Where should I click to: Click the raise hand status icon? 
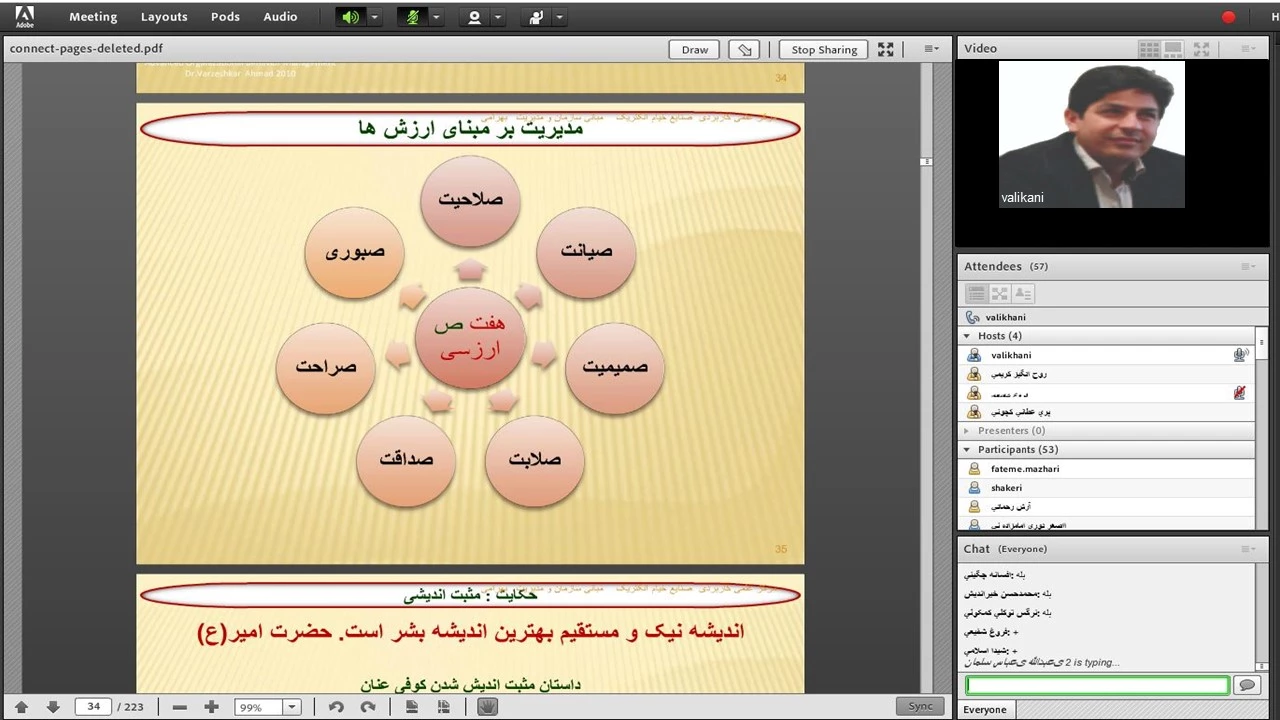(536, 17)
